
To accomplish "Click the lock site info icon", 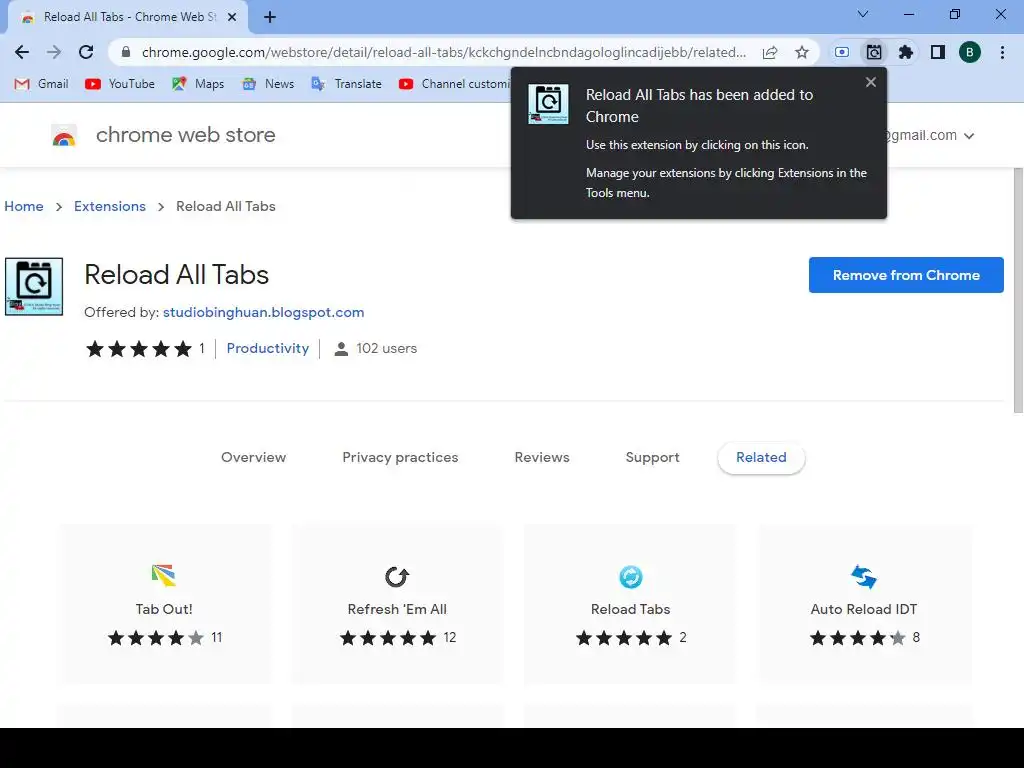I will (x=126, y=52).
